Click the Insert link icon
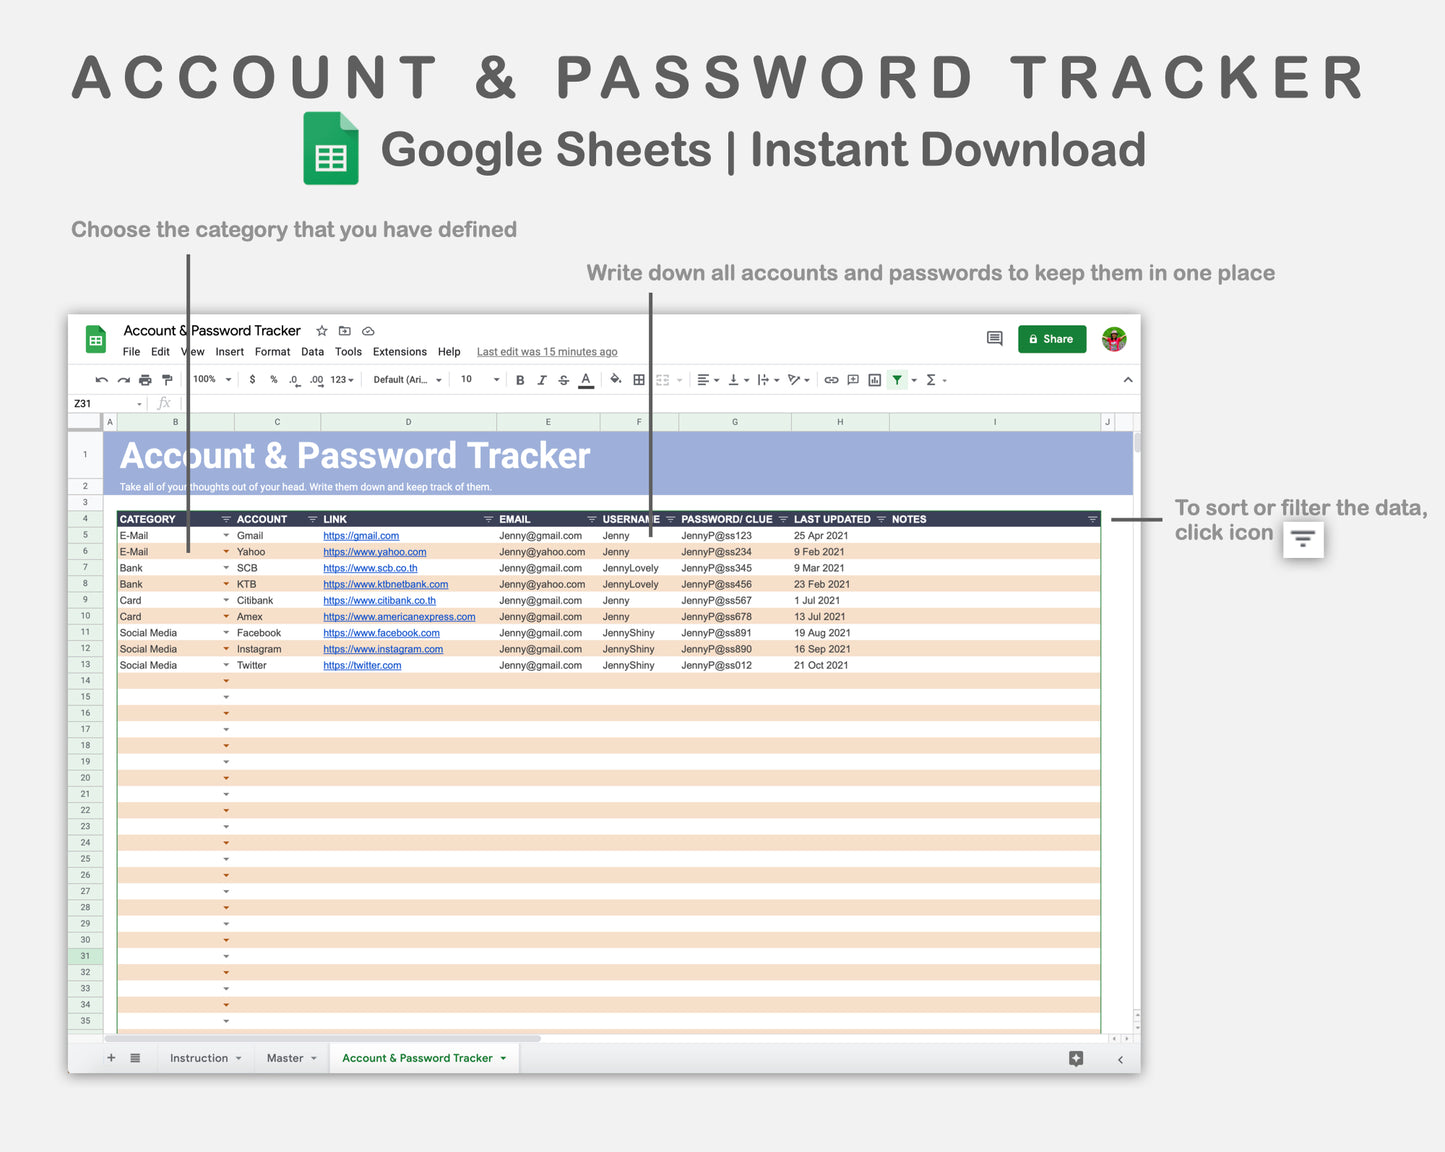Screen dimensions: 1445x1152 click(x=831, y=380)
